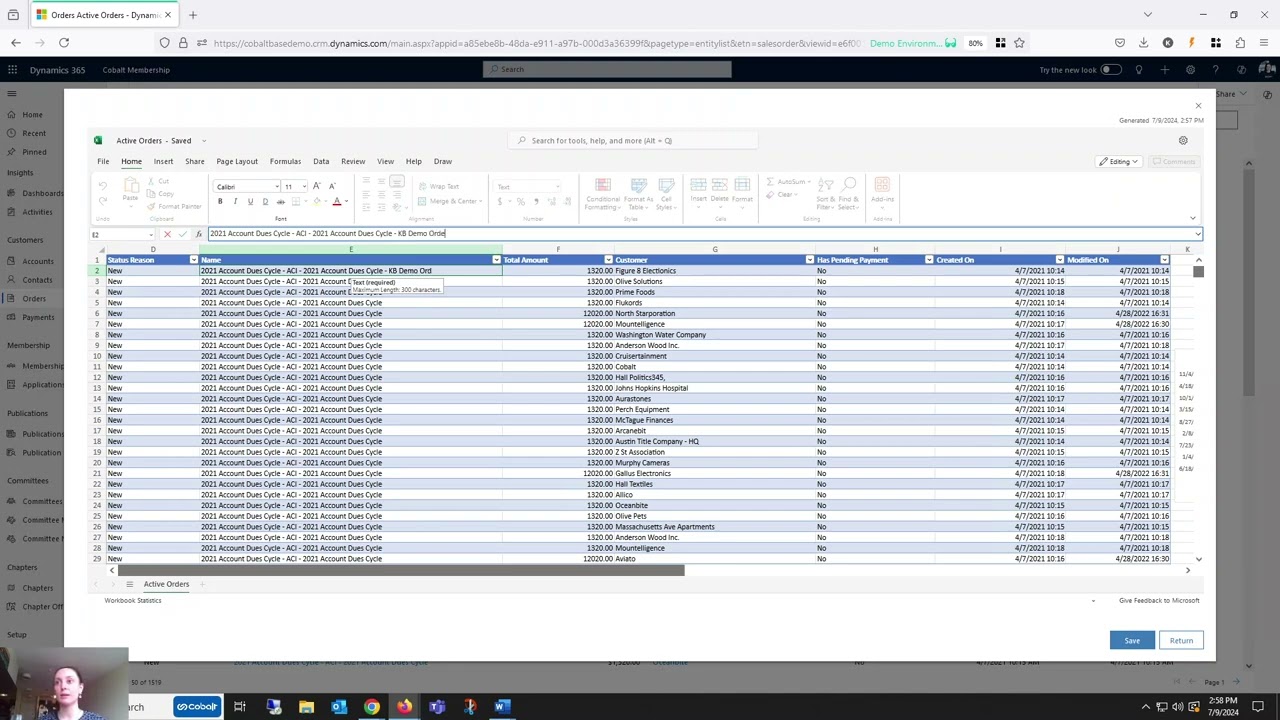The image size is (1280, 720).
Task: Click the Name Box showing E2
Action: [121, 234]
